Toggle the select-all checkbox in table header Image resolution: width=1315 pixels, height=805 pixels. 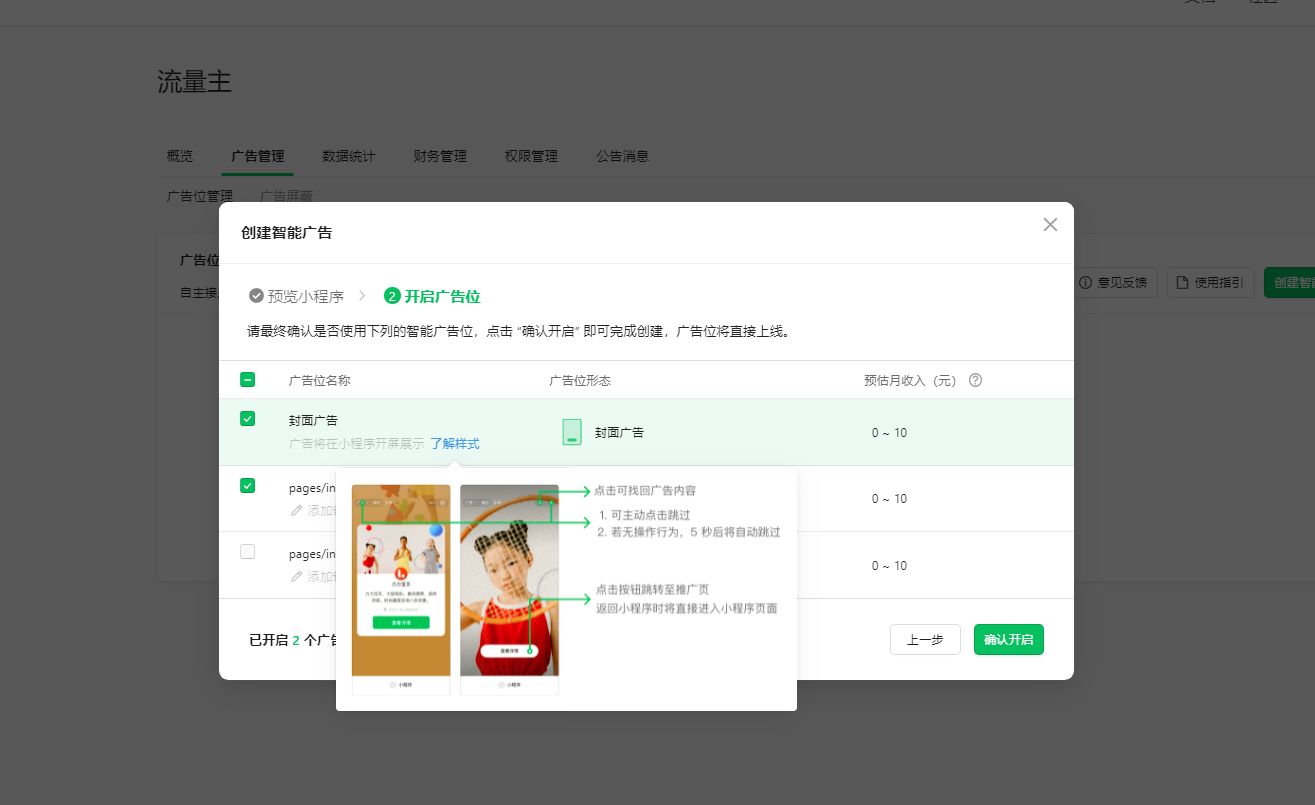point(247,380)
